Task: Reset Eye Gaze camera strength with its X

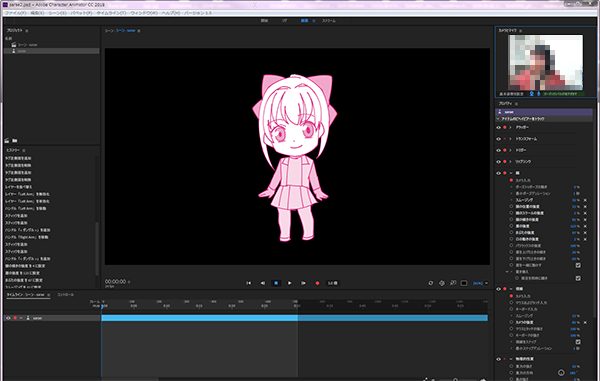Action: click(x=585, y=322)
